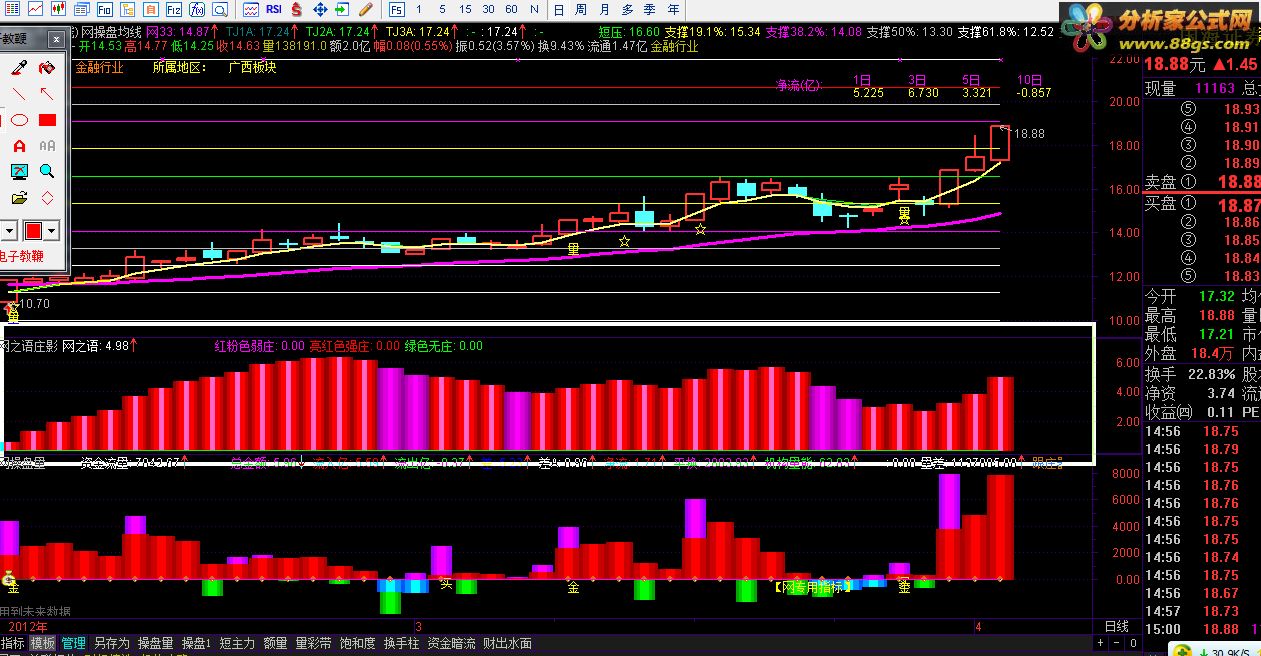This screenshot has width=1261, height=656.
Task: Expand the red color swatch dropdown arrow
Action: (51, 230)
